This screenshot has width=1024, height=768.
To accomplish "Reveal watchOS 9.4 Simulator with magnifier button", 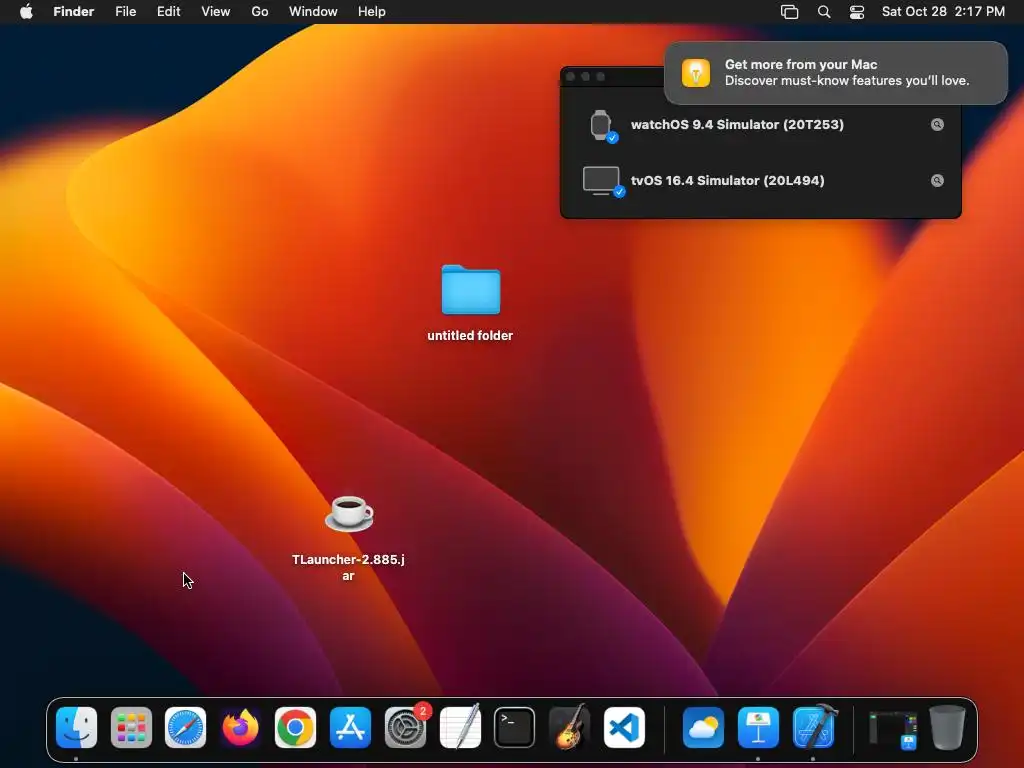I will [937, 125].
